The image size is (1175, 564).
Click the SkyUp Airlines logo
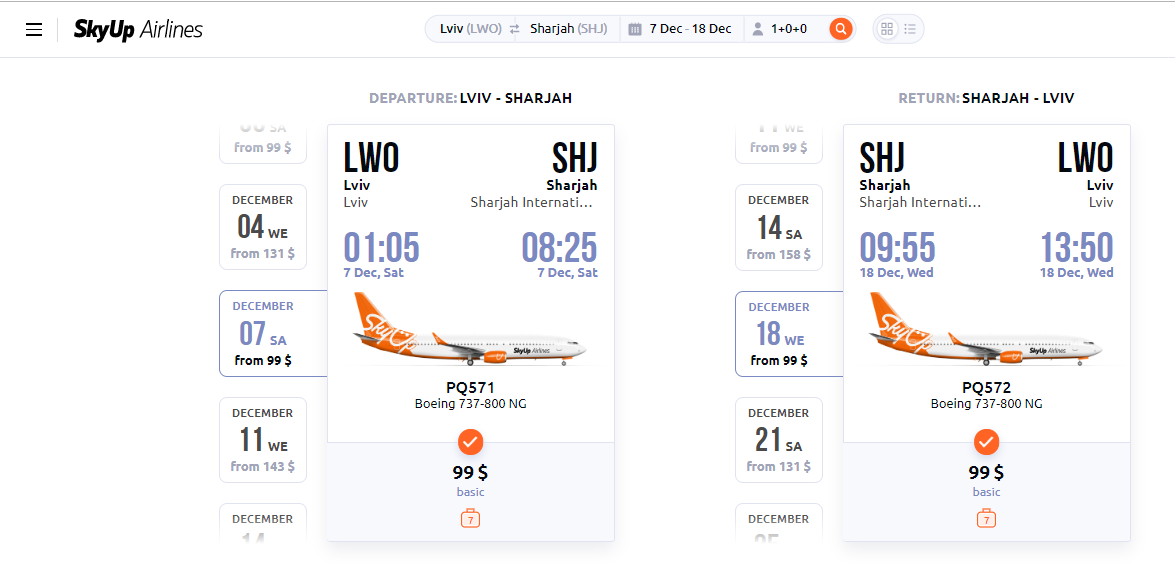pyautogui.click(x=139, y=30)
